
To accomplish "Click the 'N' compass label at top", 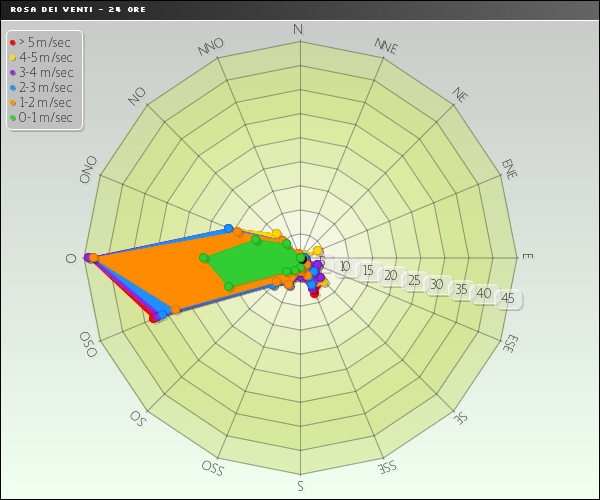I will pos(298,29).
